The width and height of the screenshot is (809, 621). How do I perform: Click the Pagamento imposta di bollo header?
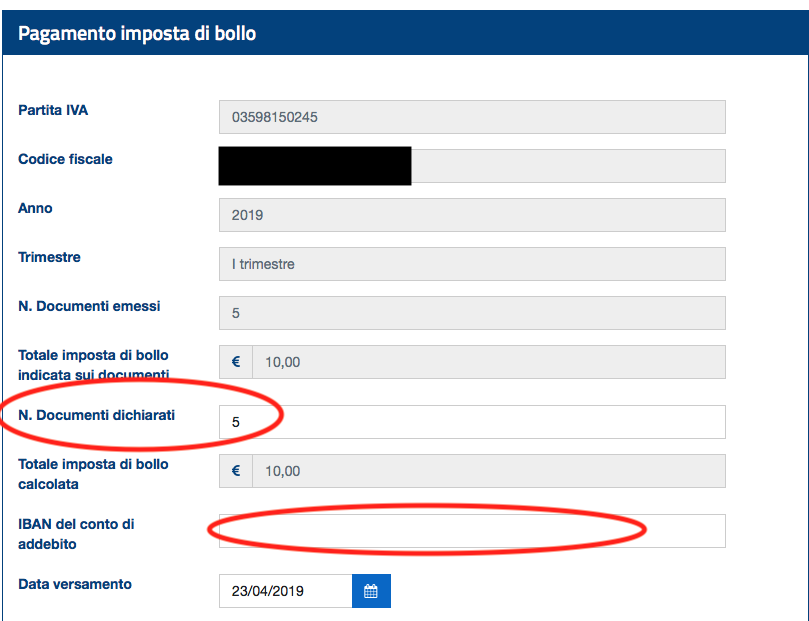click(x=137, y=34)
